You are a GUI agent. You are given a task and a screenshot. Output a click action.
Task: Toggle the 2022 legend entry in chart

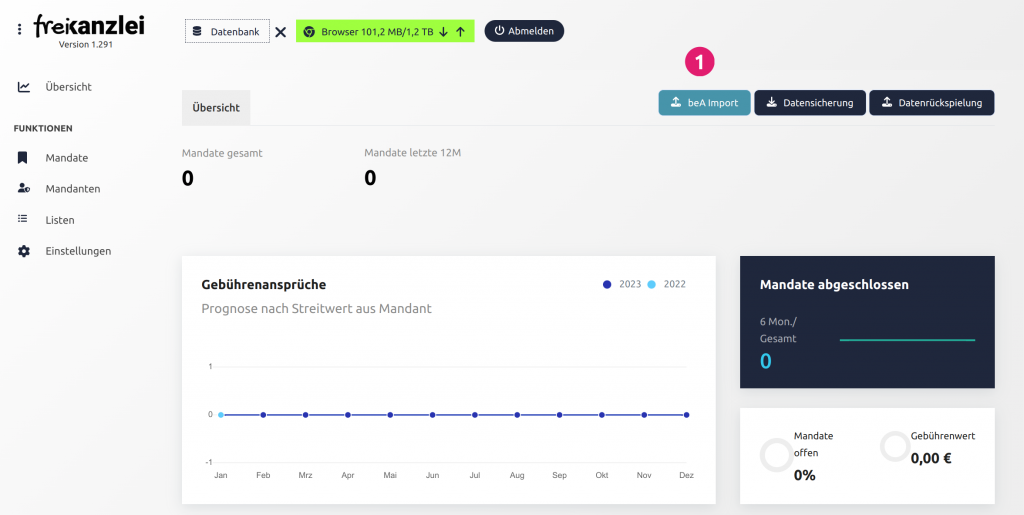[x=666, y=284]
